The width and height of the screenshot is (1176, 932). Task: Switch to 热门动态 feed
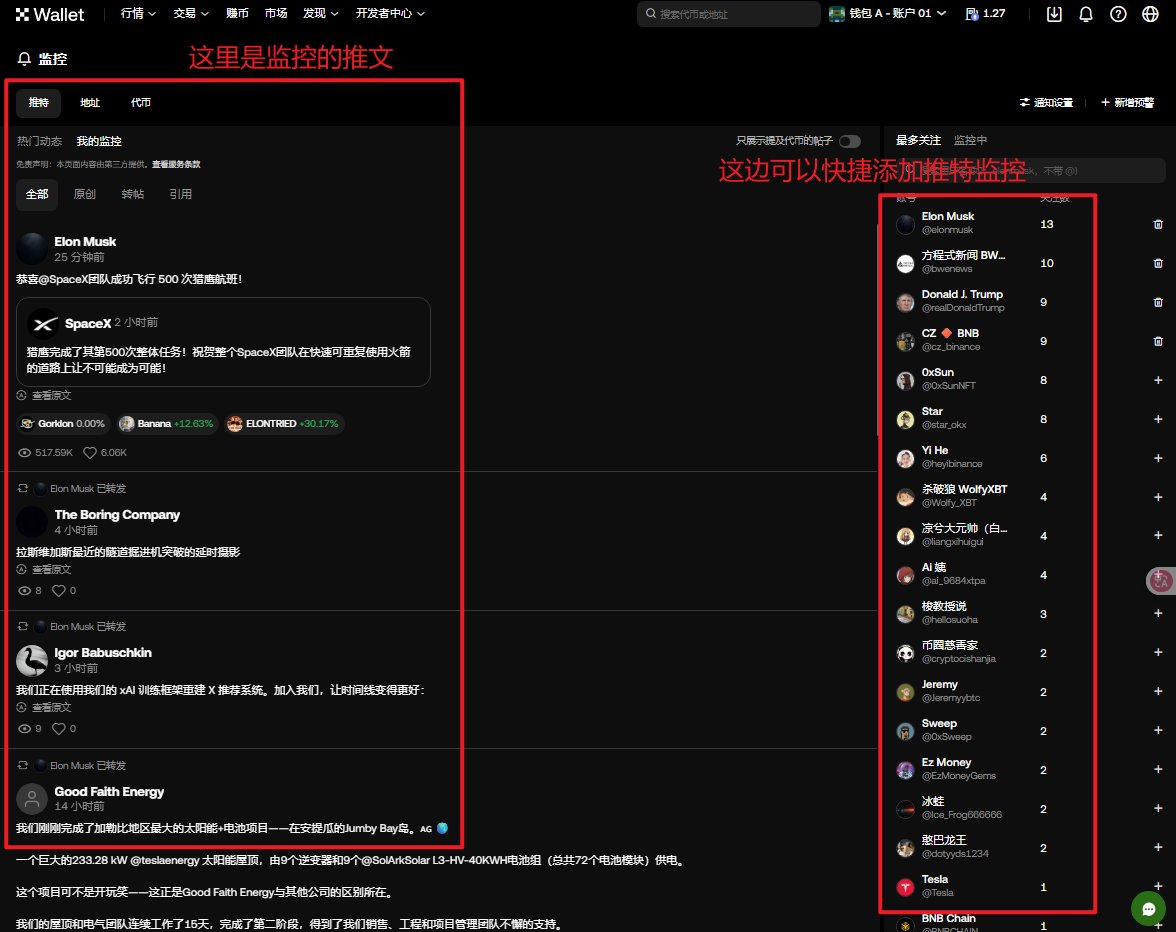coord(40,141)
